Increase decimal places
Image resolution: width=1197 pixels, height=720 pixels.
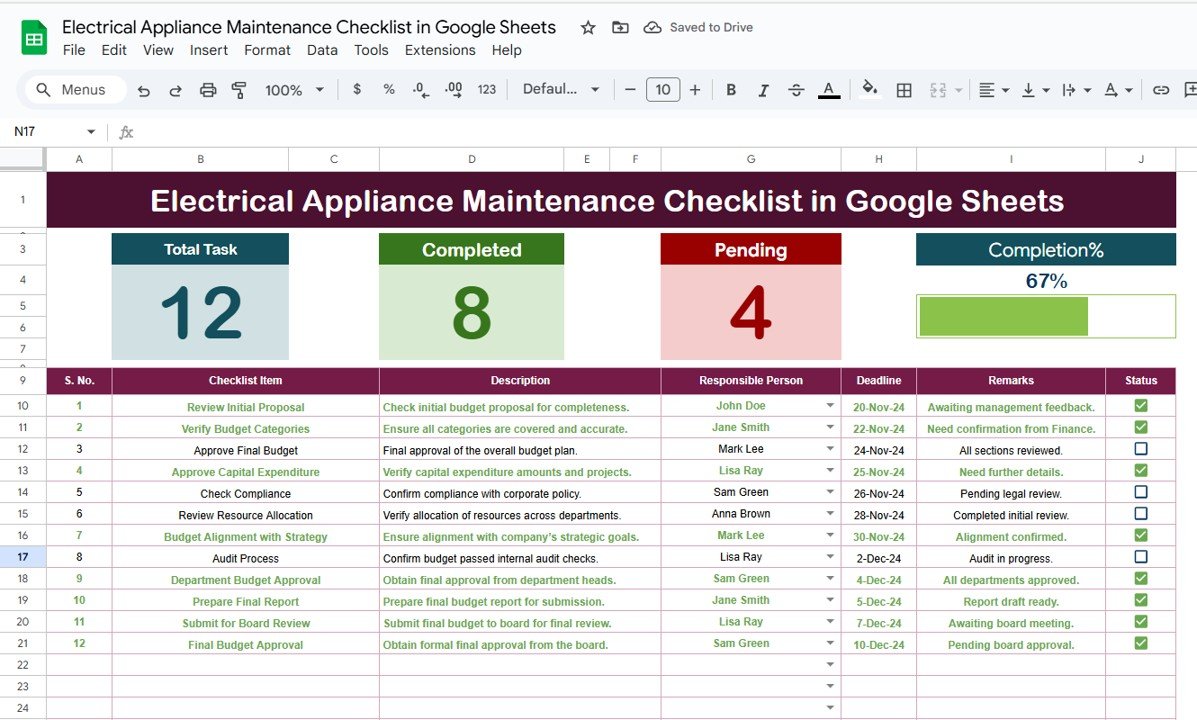[453, 89]
